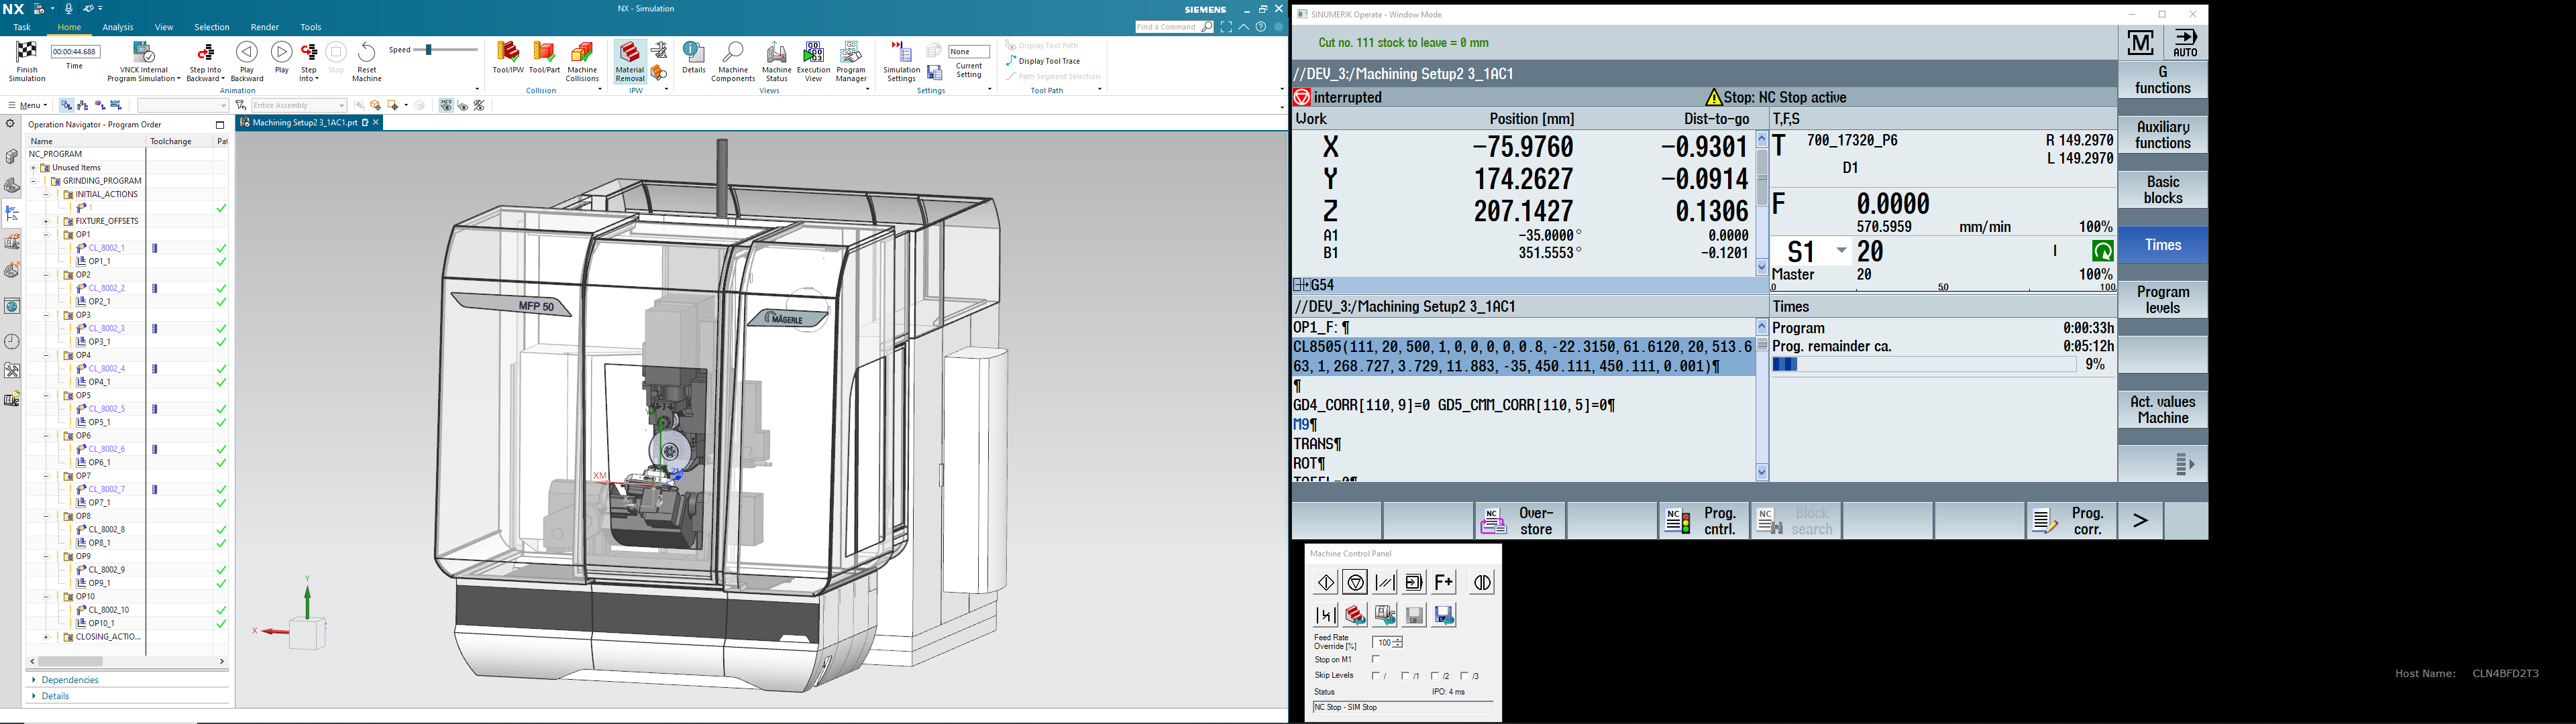The image size is (2576, 724).
Task: Click Program levels softkey
Action: pyautogui.click(x=2162, y=300)
